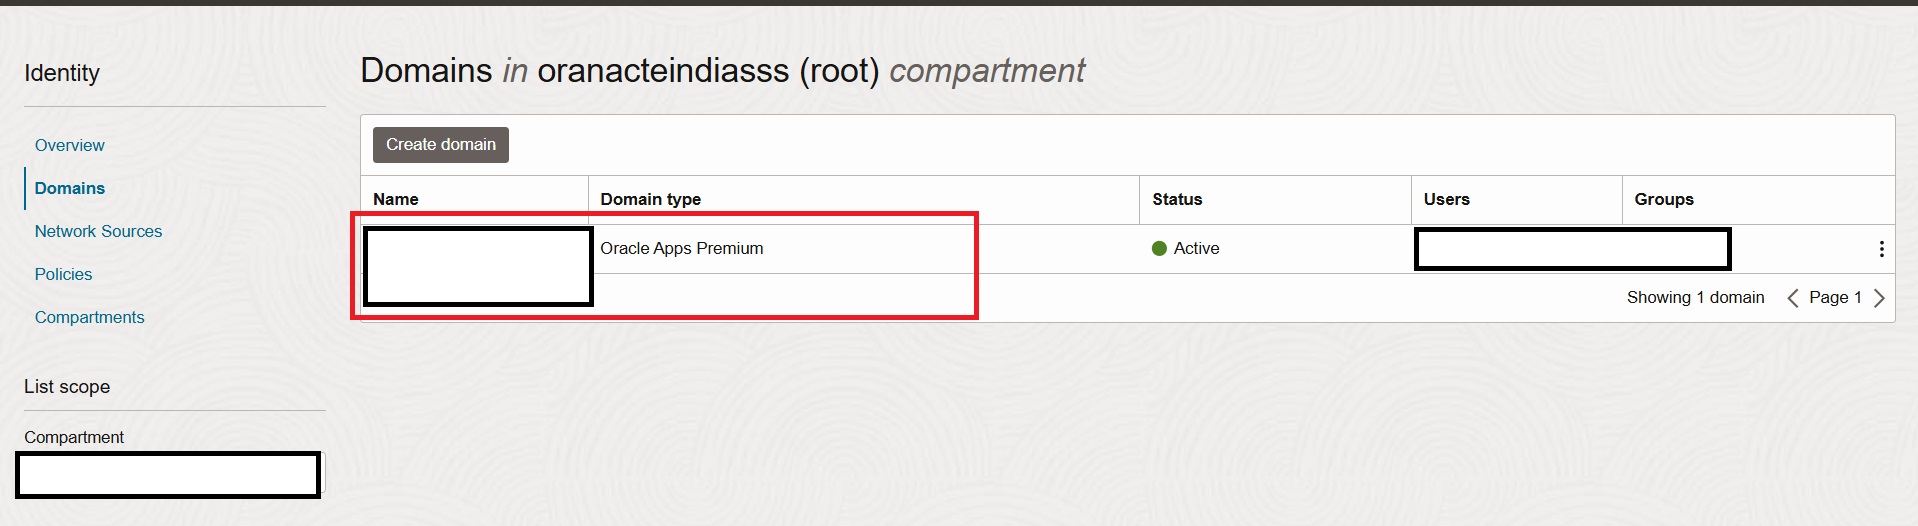Open the Overview link in the Identity sidebar
Screen dimensions: 1918x526
click(69, 145)
